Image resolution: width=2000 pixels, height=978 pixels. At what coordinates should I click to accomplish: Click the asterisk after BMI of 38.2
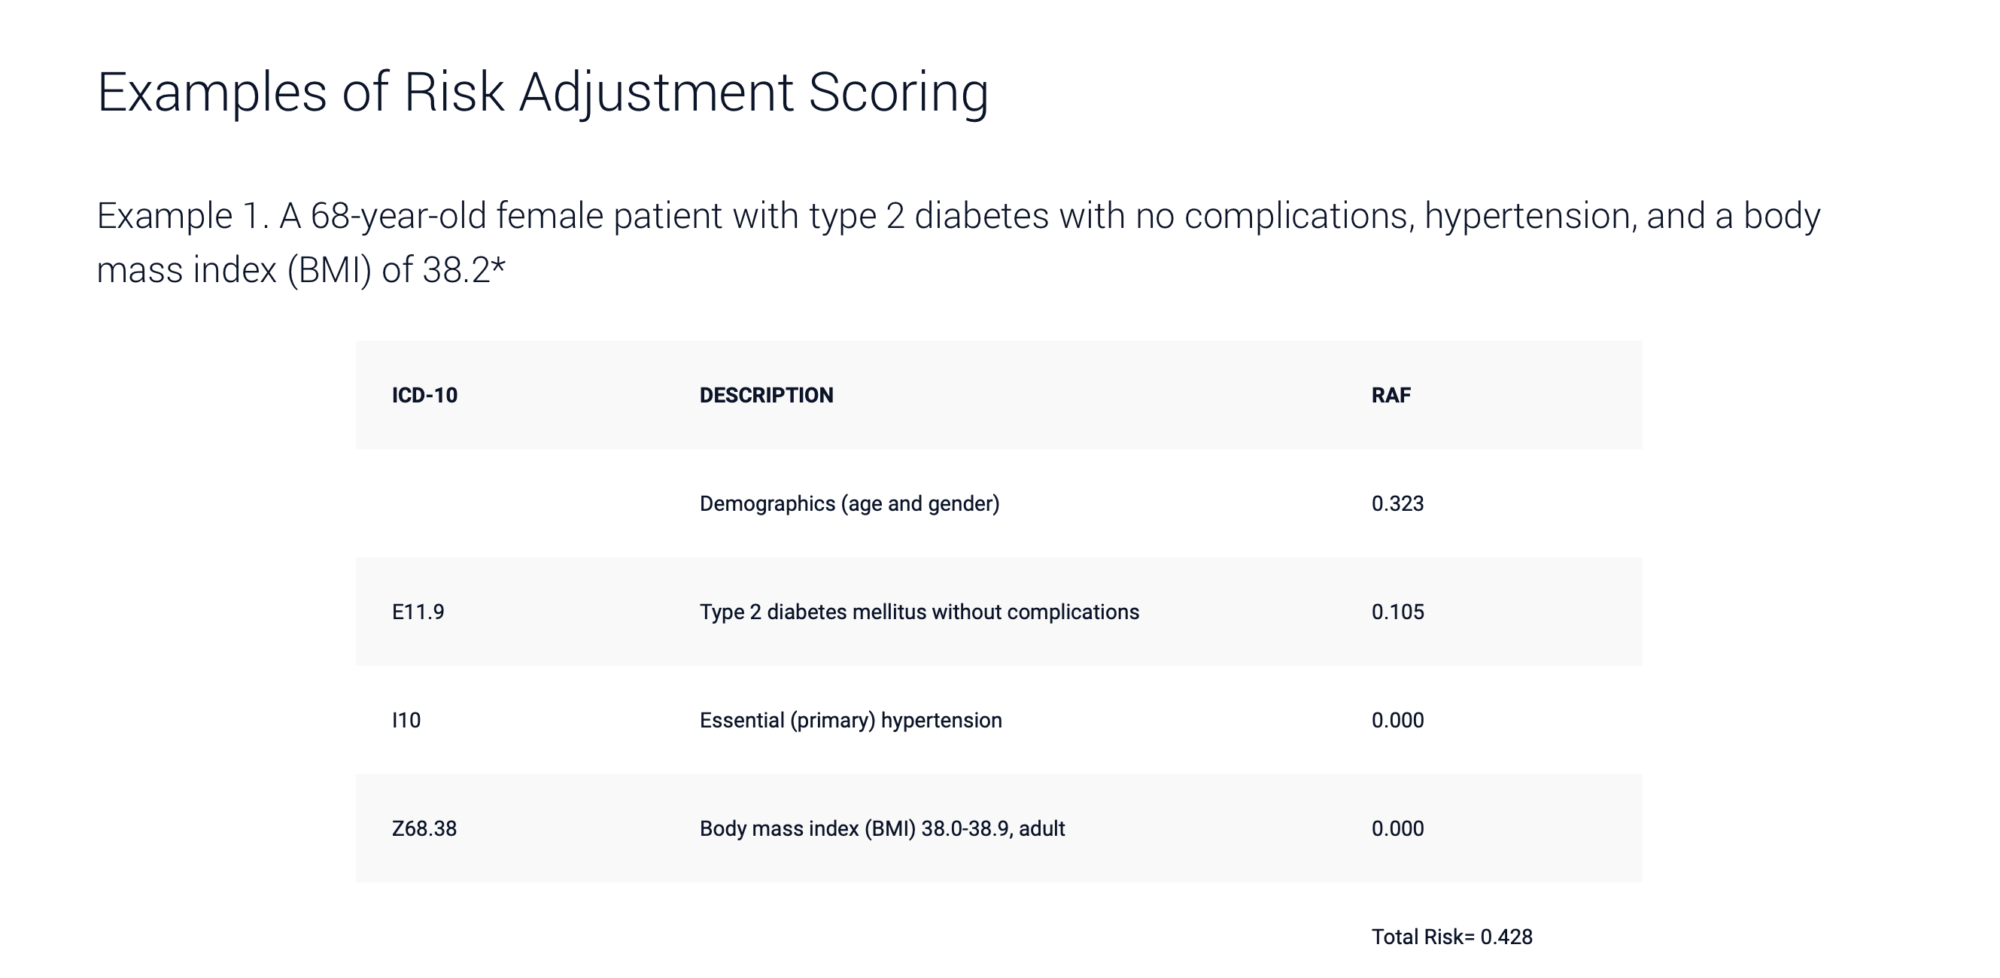coord(499,266)
